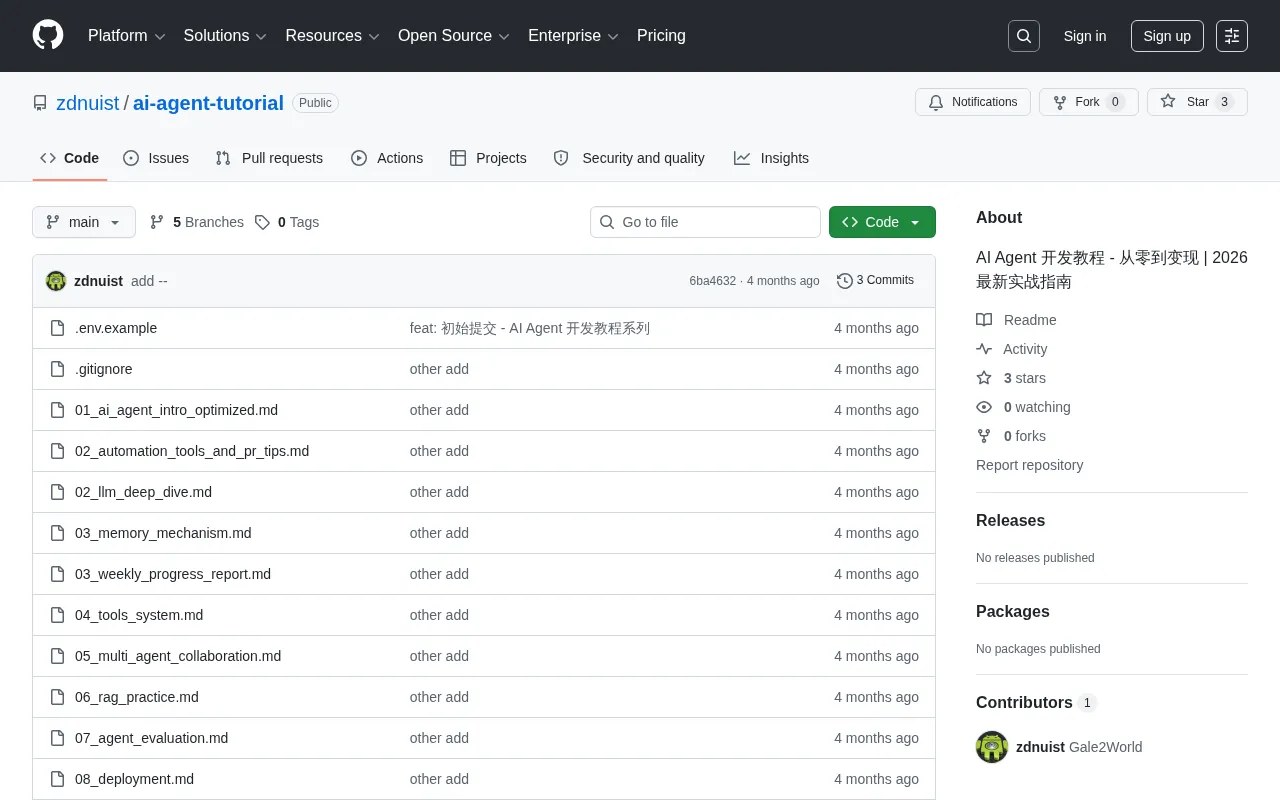Open the Projects tab
This screenshot has width=1280, height=800.
[488, 158]
